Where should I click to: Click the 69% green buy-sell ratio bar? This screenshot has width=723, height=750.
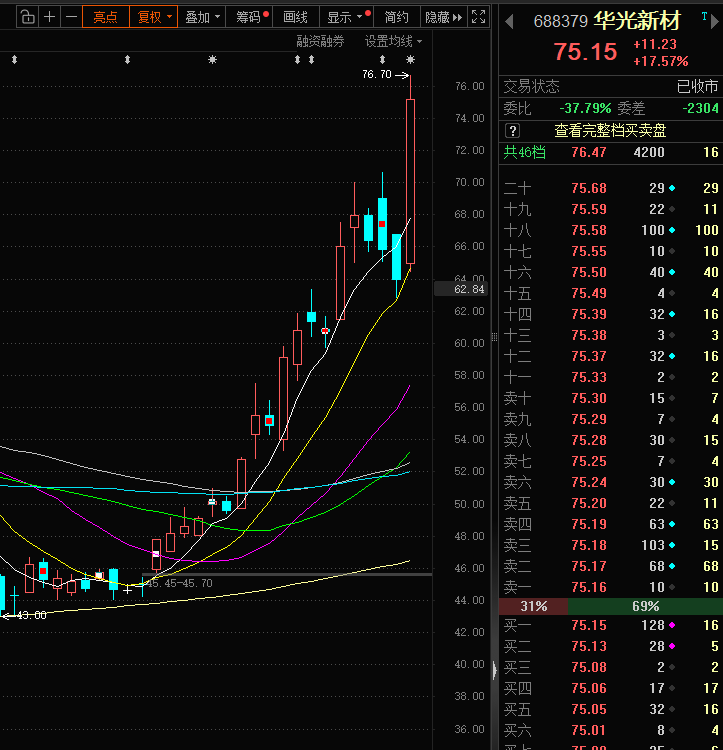point(646,606)
